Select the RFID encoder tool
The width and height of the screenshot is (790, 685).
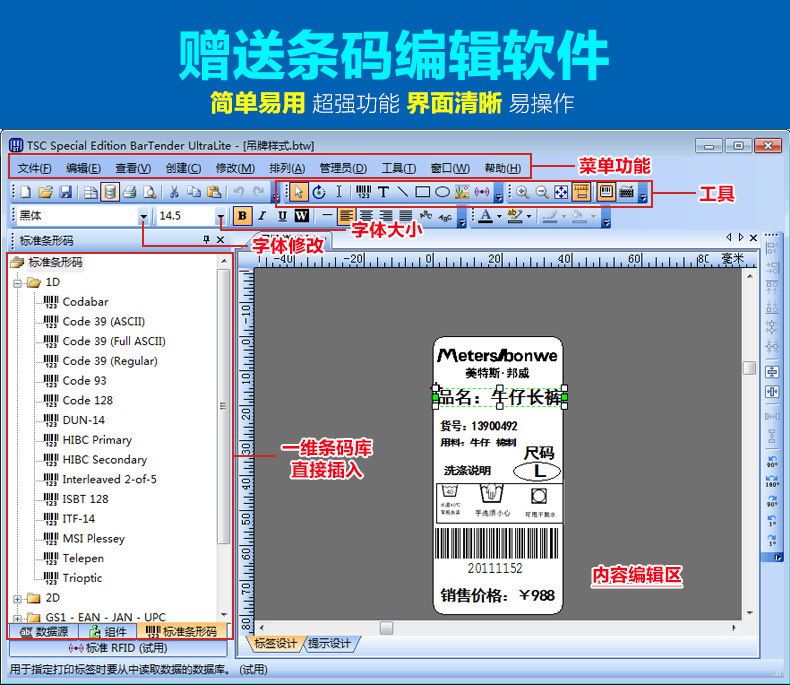pyautogui.click(x=482, y=192)
